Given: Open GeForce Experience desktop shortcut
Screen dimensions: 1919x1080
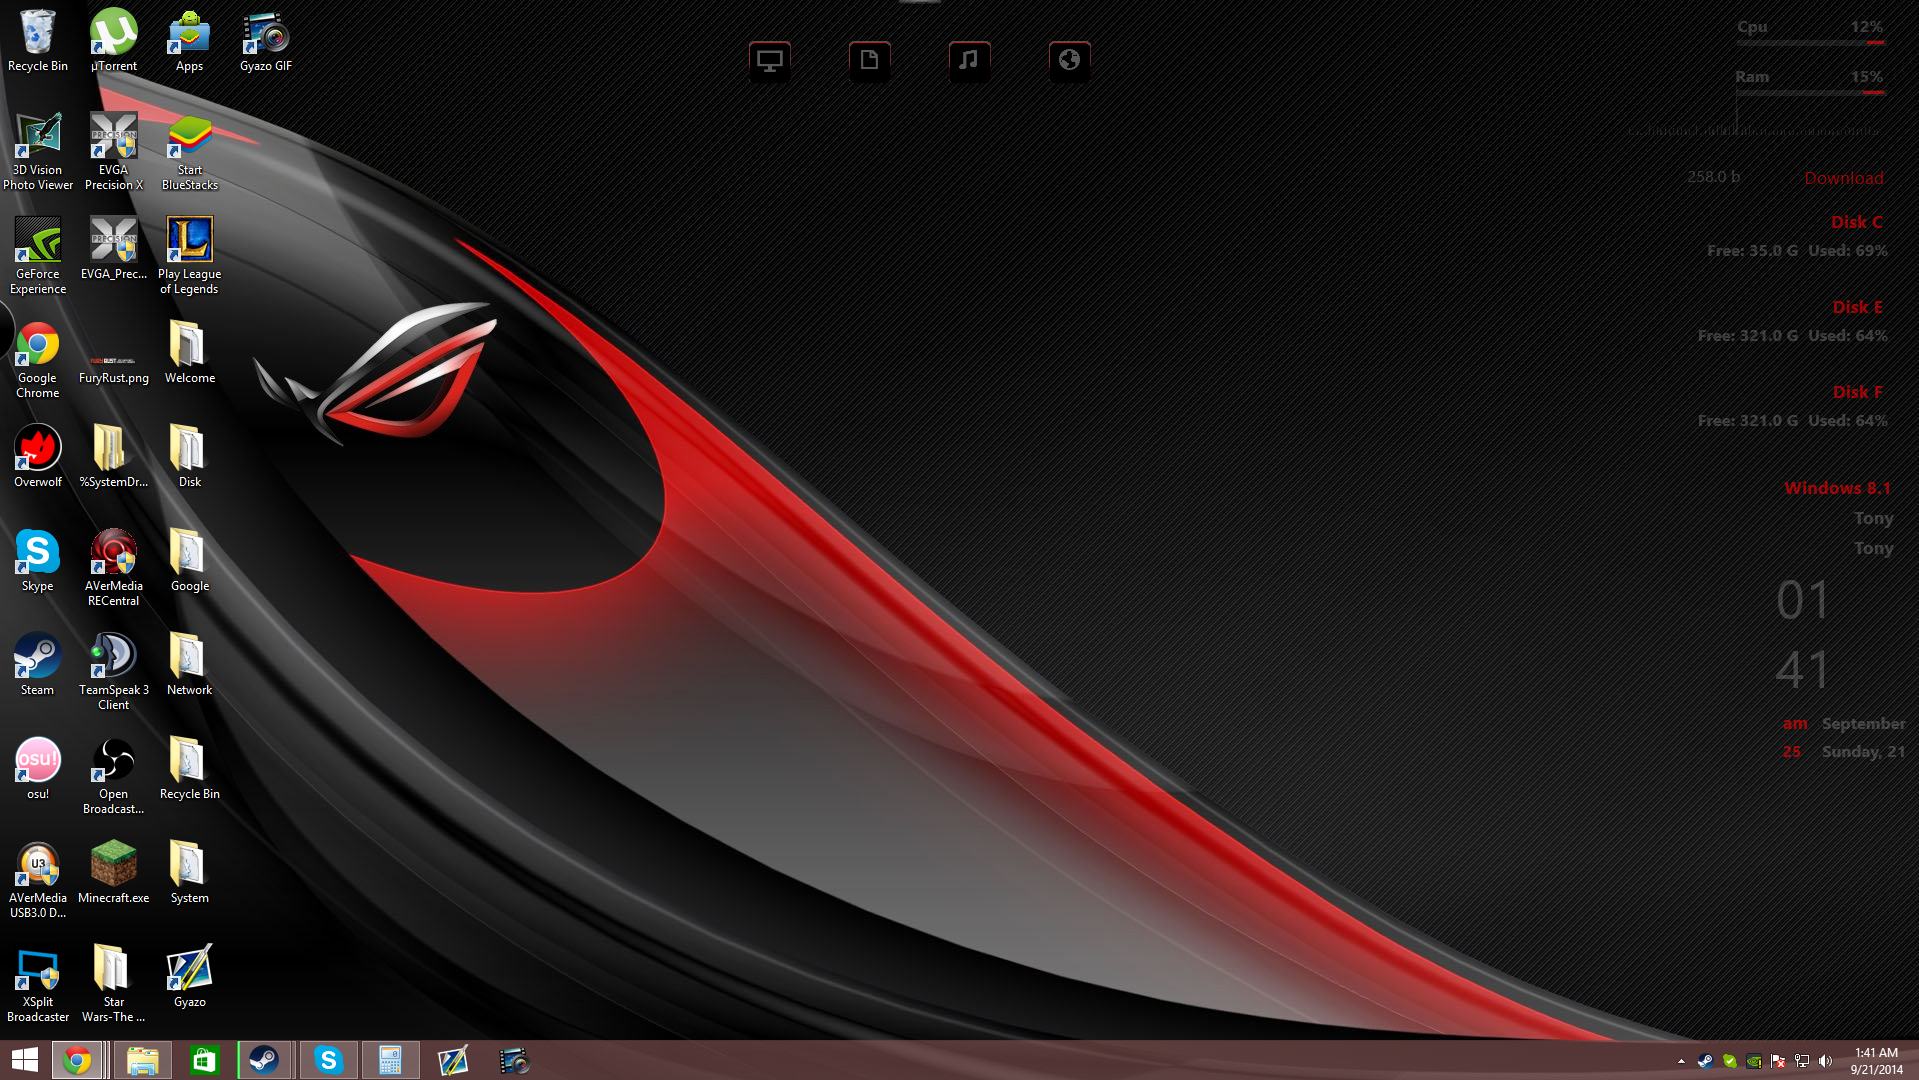Looking at the screenshot, I should point(38,255).
